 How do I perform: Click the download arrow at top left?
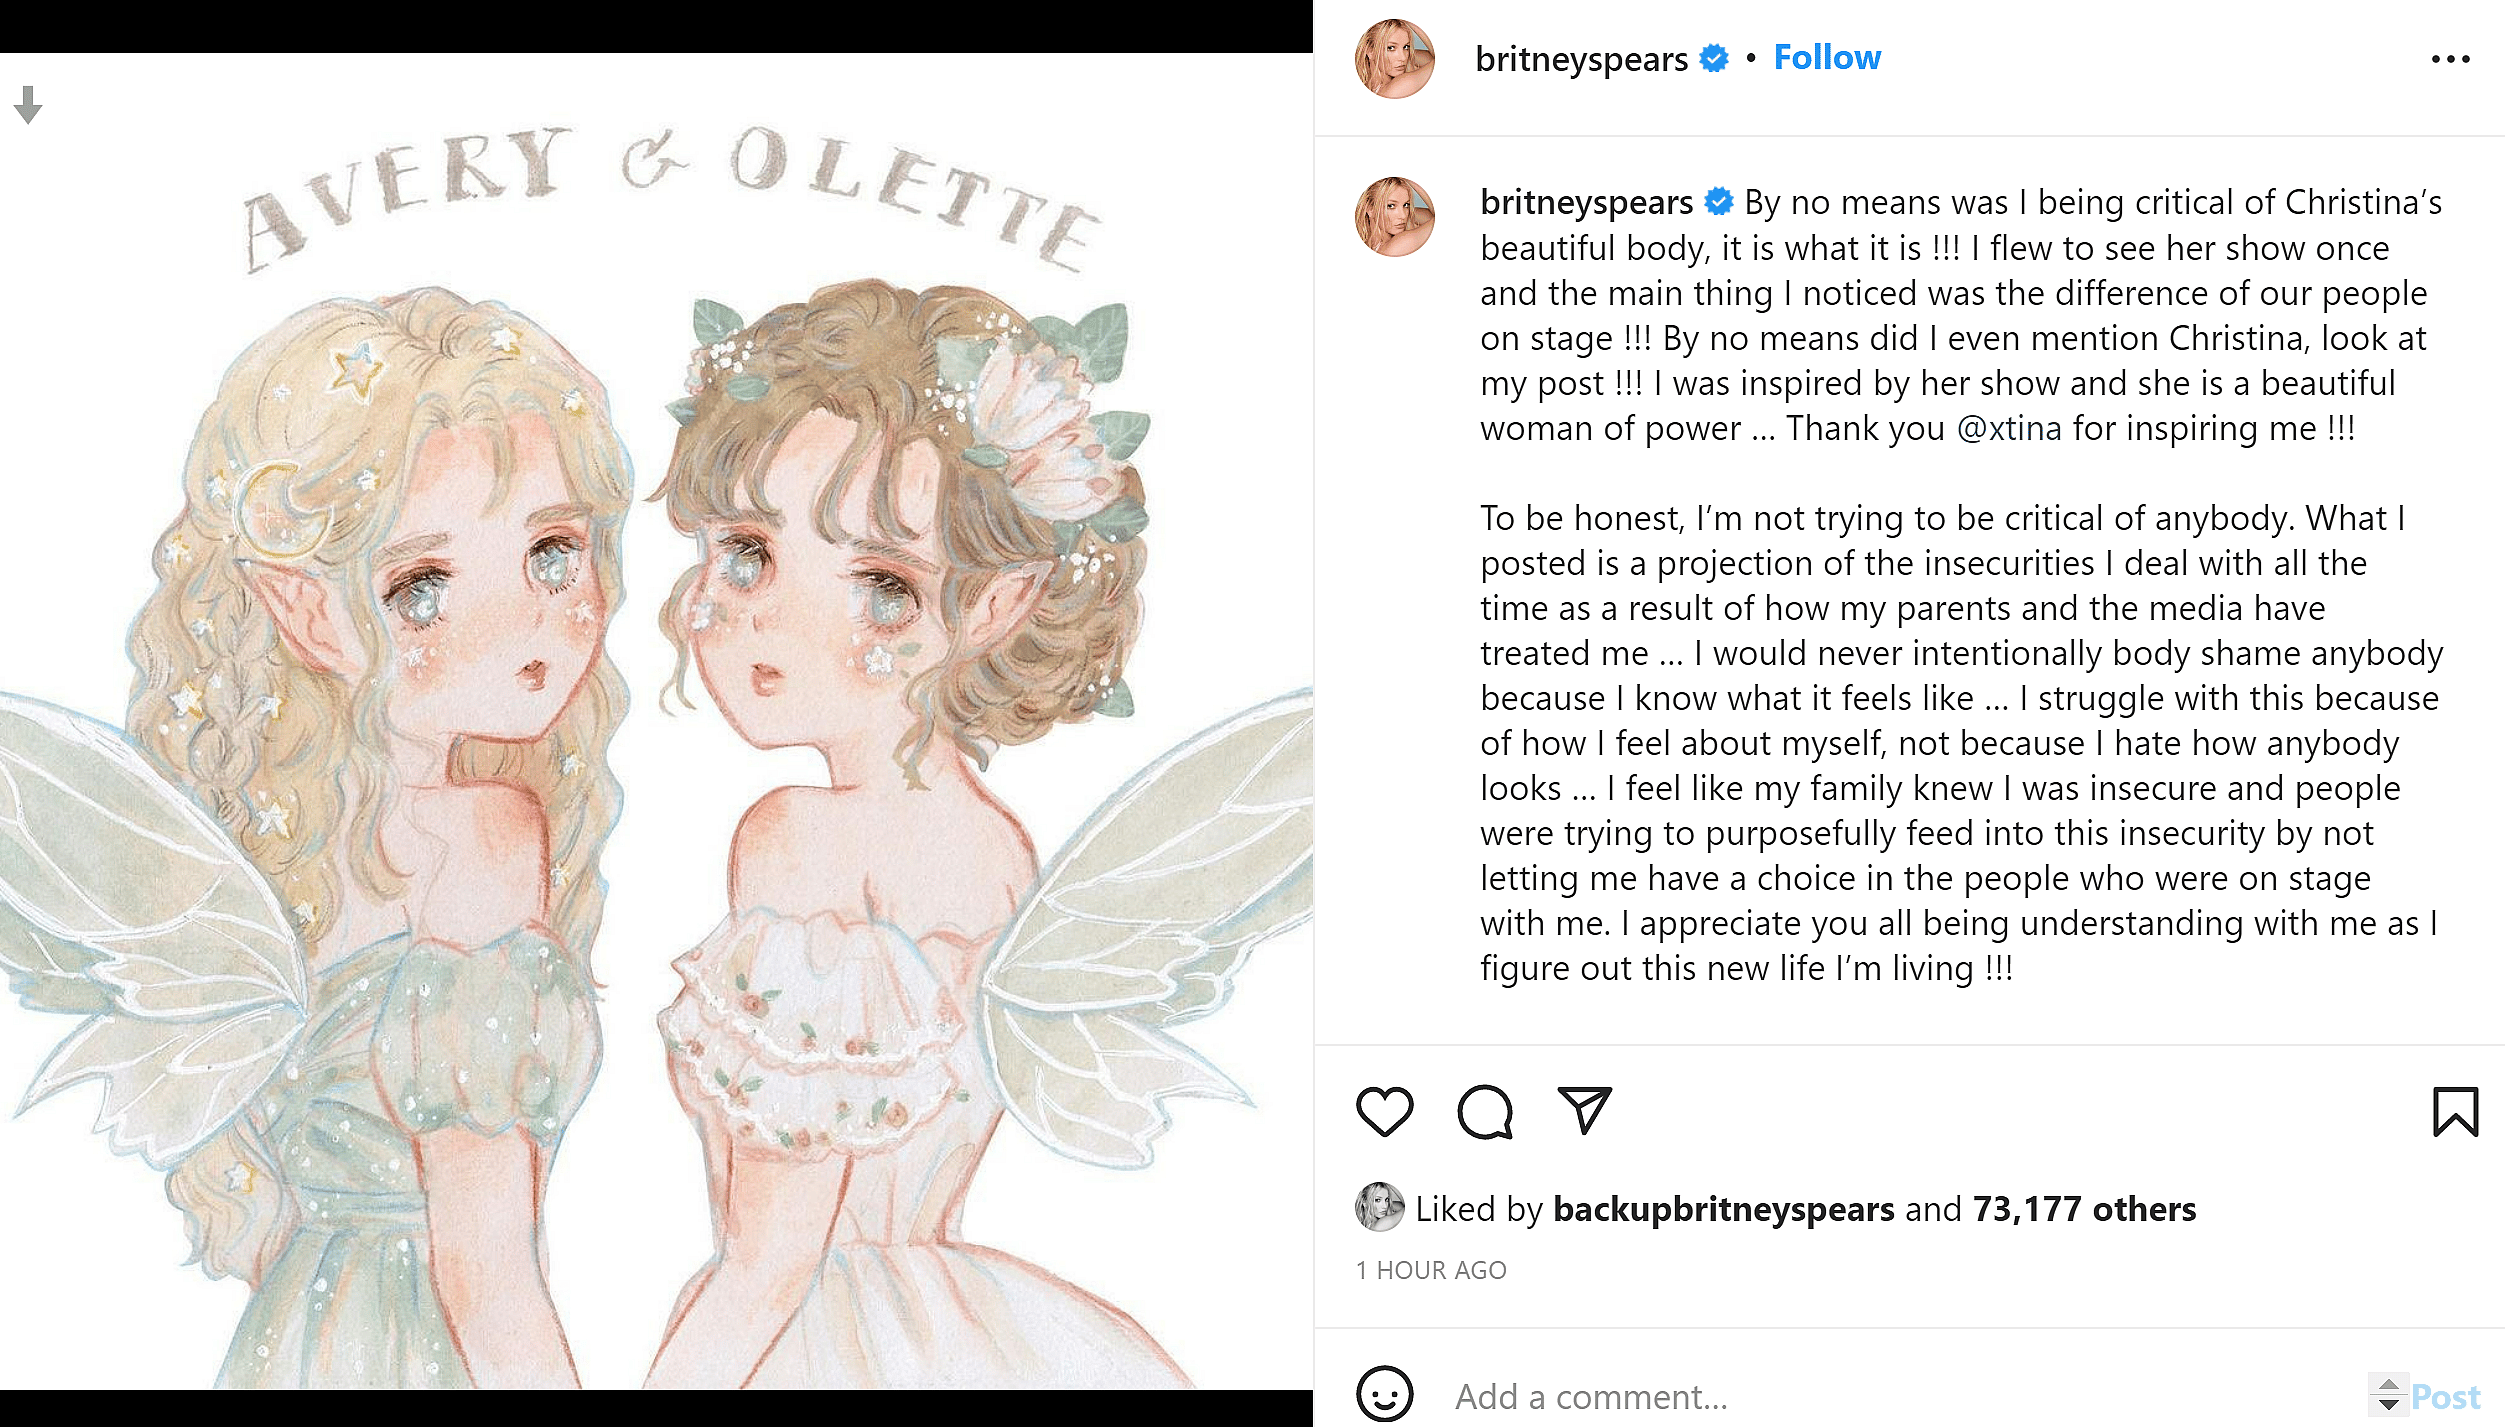tap(28, 102)
